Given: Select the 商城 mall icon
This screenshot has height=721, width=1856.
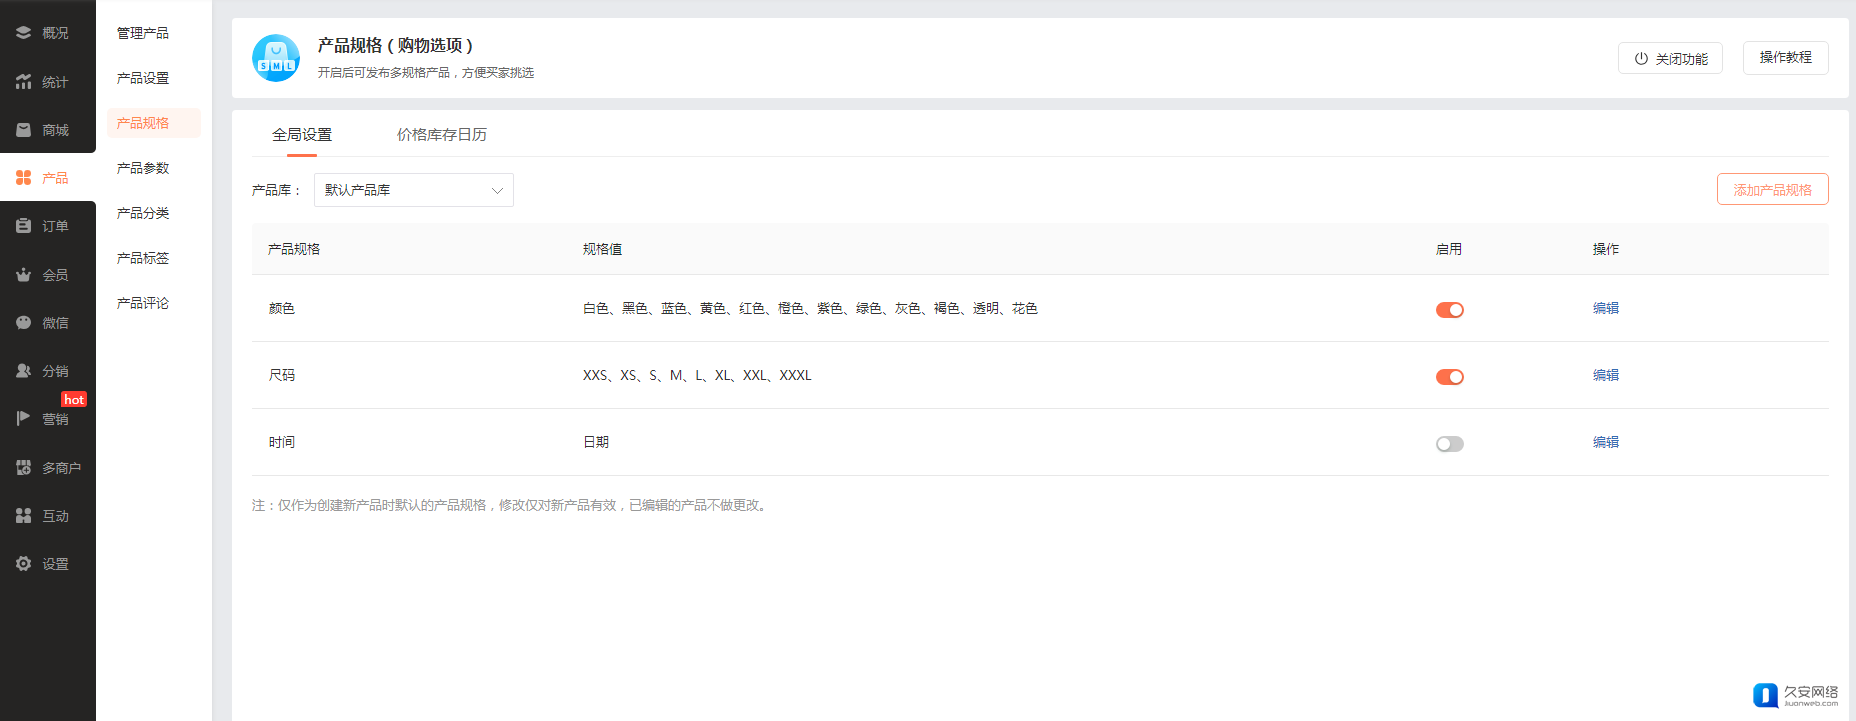Looking at the screenshot, I should pyautogui.click(x=23, y=130).
